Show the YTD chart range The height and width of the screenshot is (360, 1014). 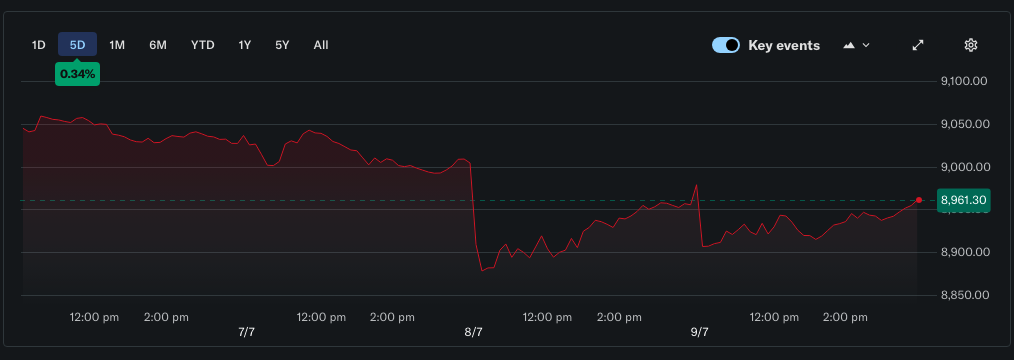[202, 45]
